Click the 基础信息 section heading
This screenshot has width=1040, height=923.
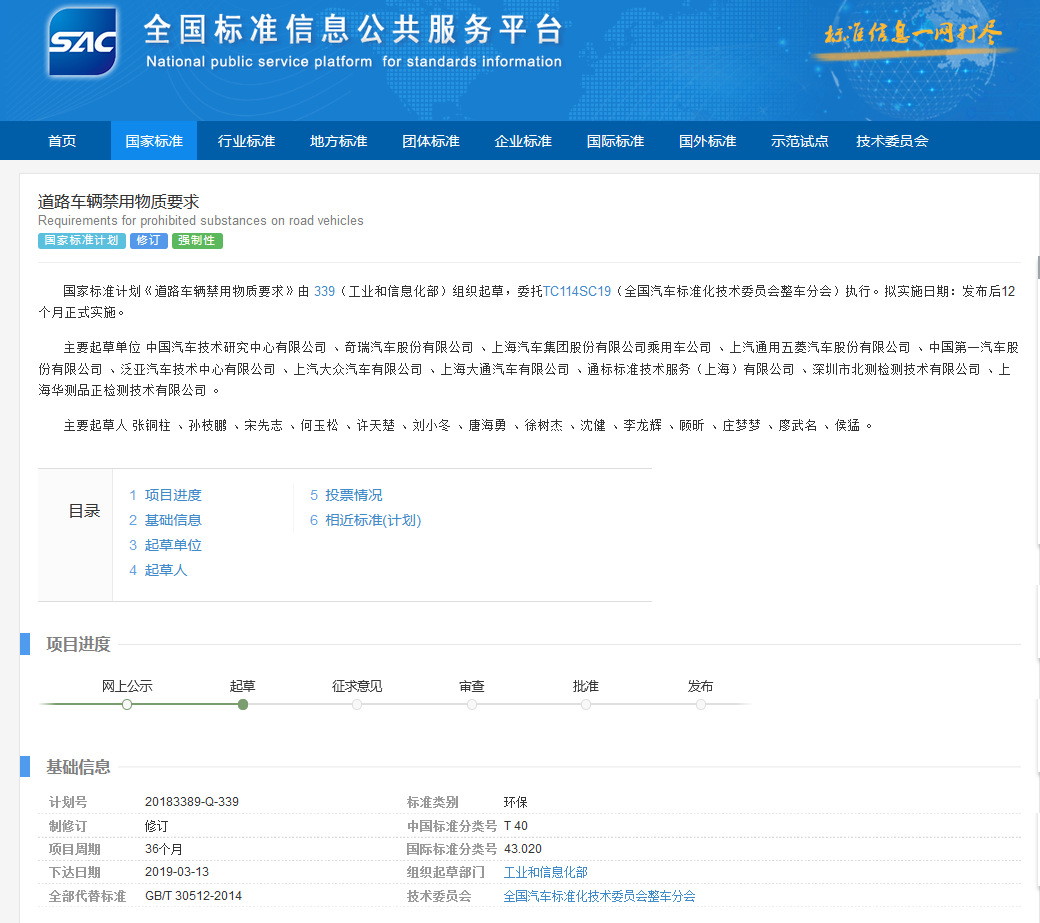pyautogui.click(x=78, y=767)
